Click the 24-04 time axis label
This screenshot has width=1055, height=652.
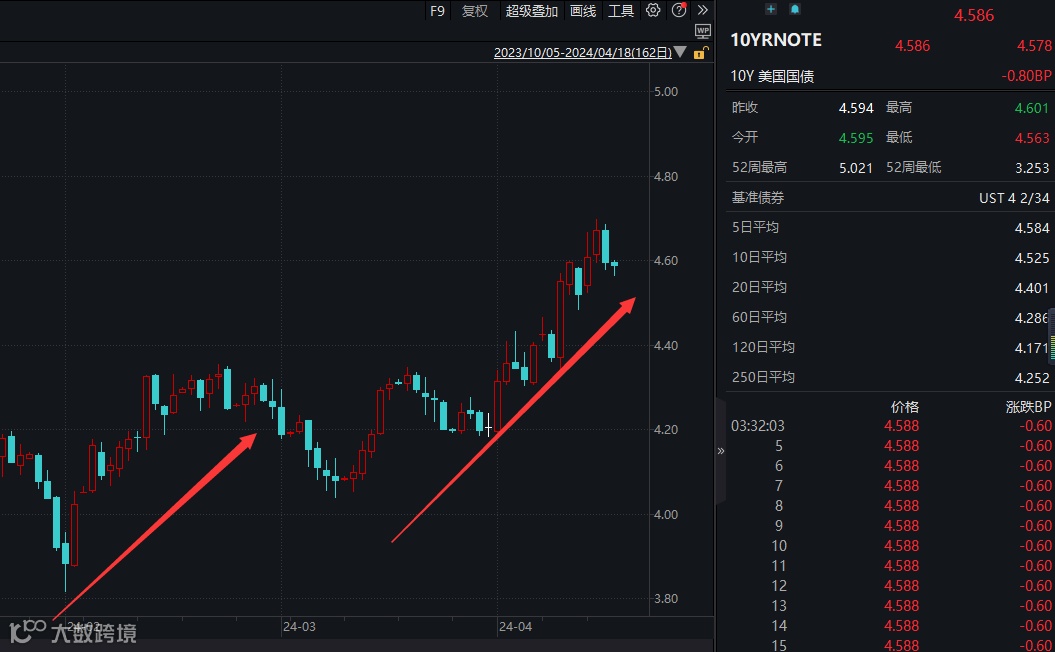(x=515, y=627)
